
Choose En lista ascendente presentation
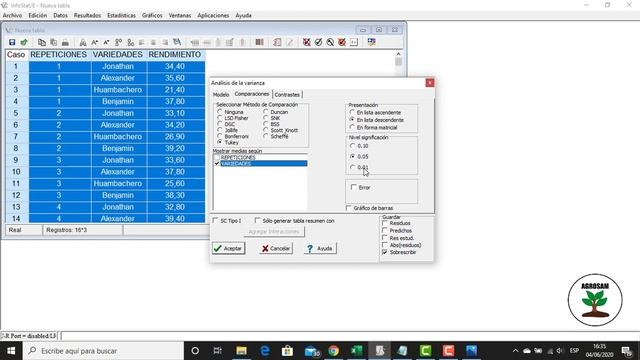353,112
